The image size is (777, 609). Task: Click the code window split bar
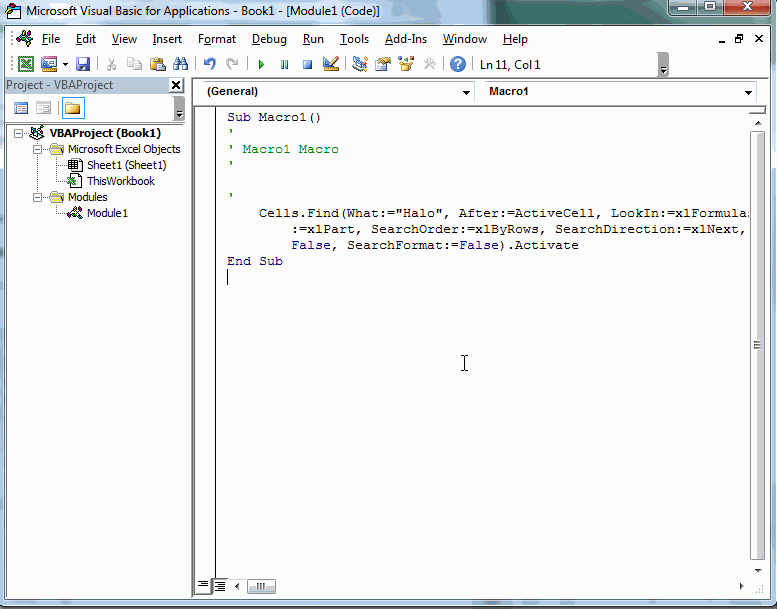point(757,111)
